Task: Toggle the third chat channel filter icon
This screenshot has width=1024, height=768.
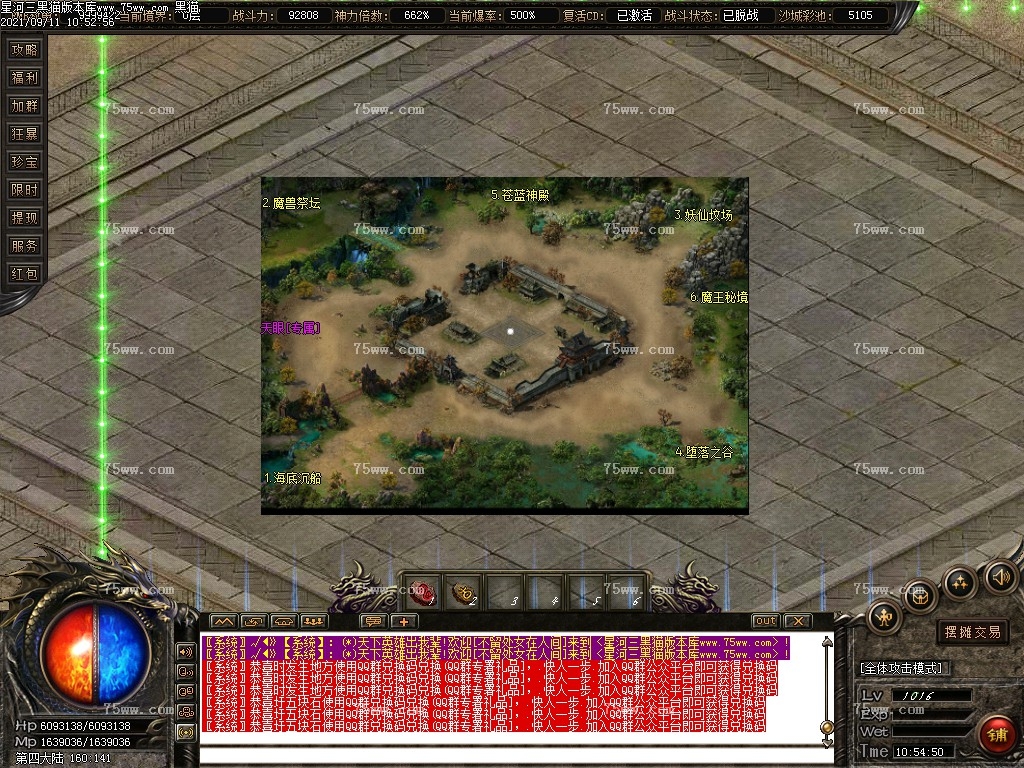Action: pyautogui.click(x=185, y=692)
